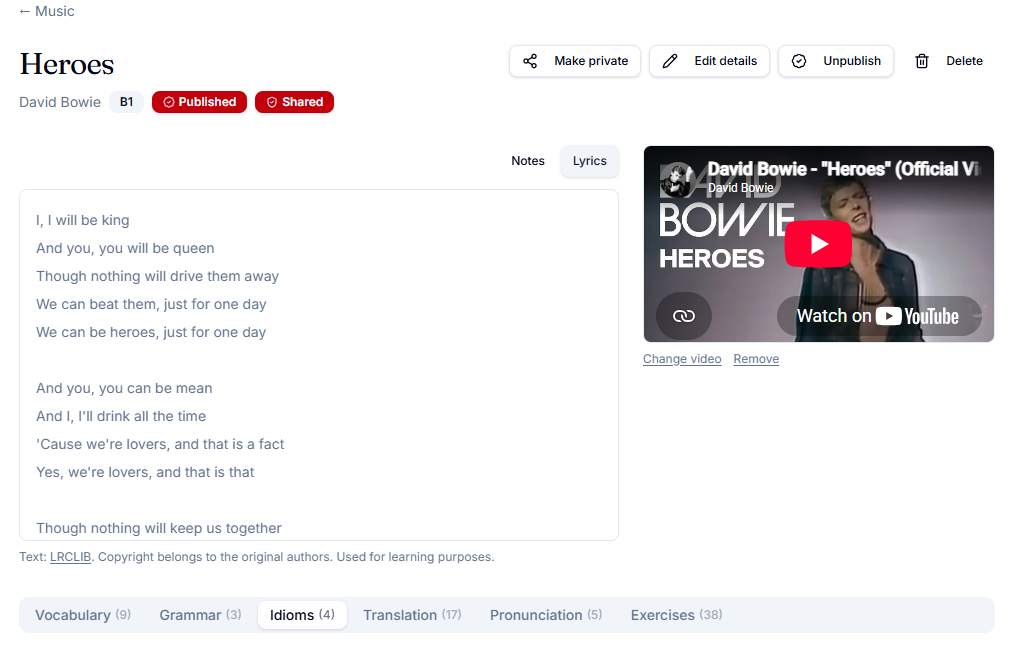This screenshot has width=1031, height=647.
Task: Click lyric 'Though nothing will keep us together'
Action: tap(159, 528)
